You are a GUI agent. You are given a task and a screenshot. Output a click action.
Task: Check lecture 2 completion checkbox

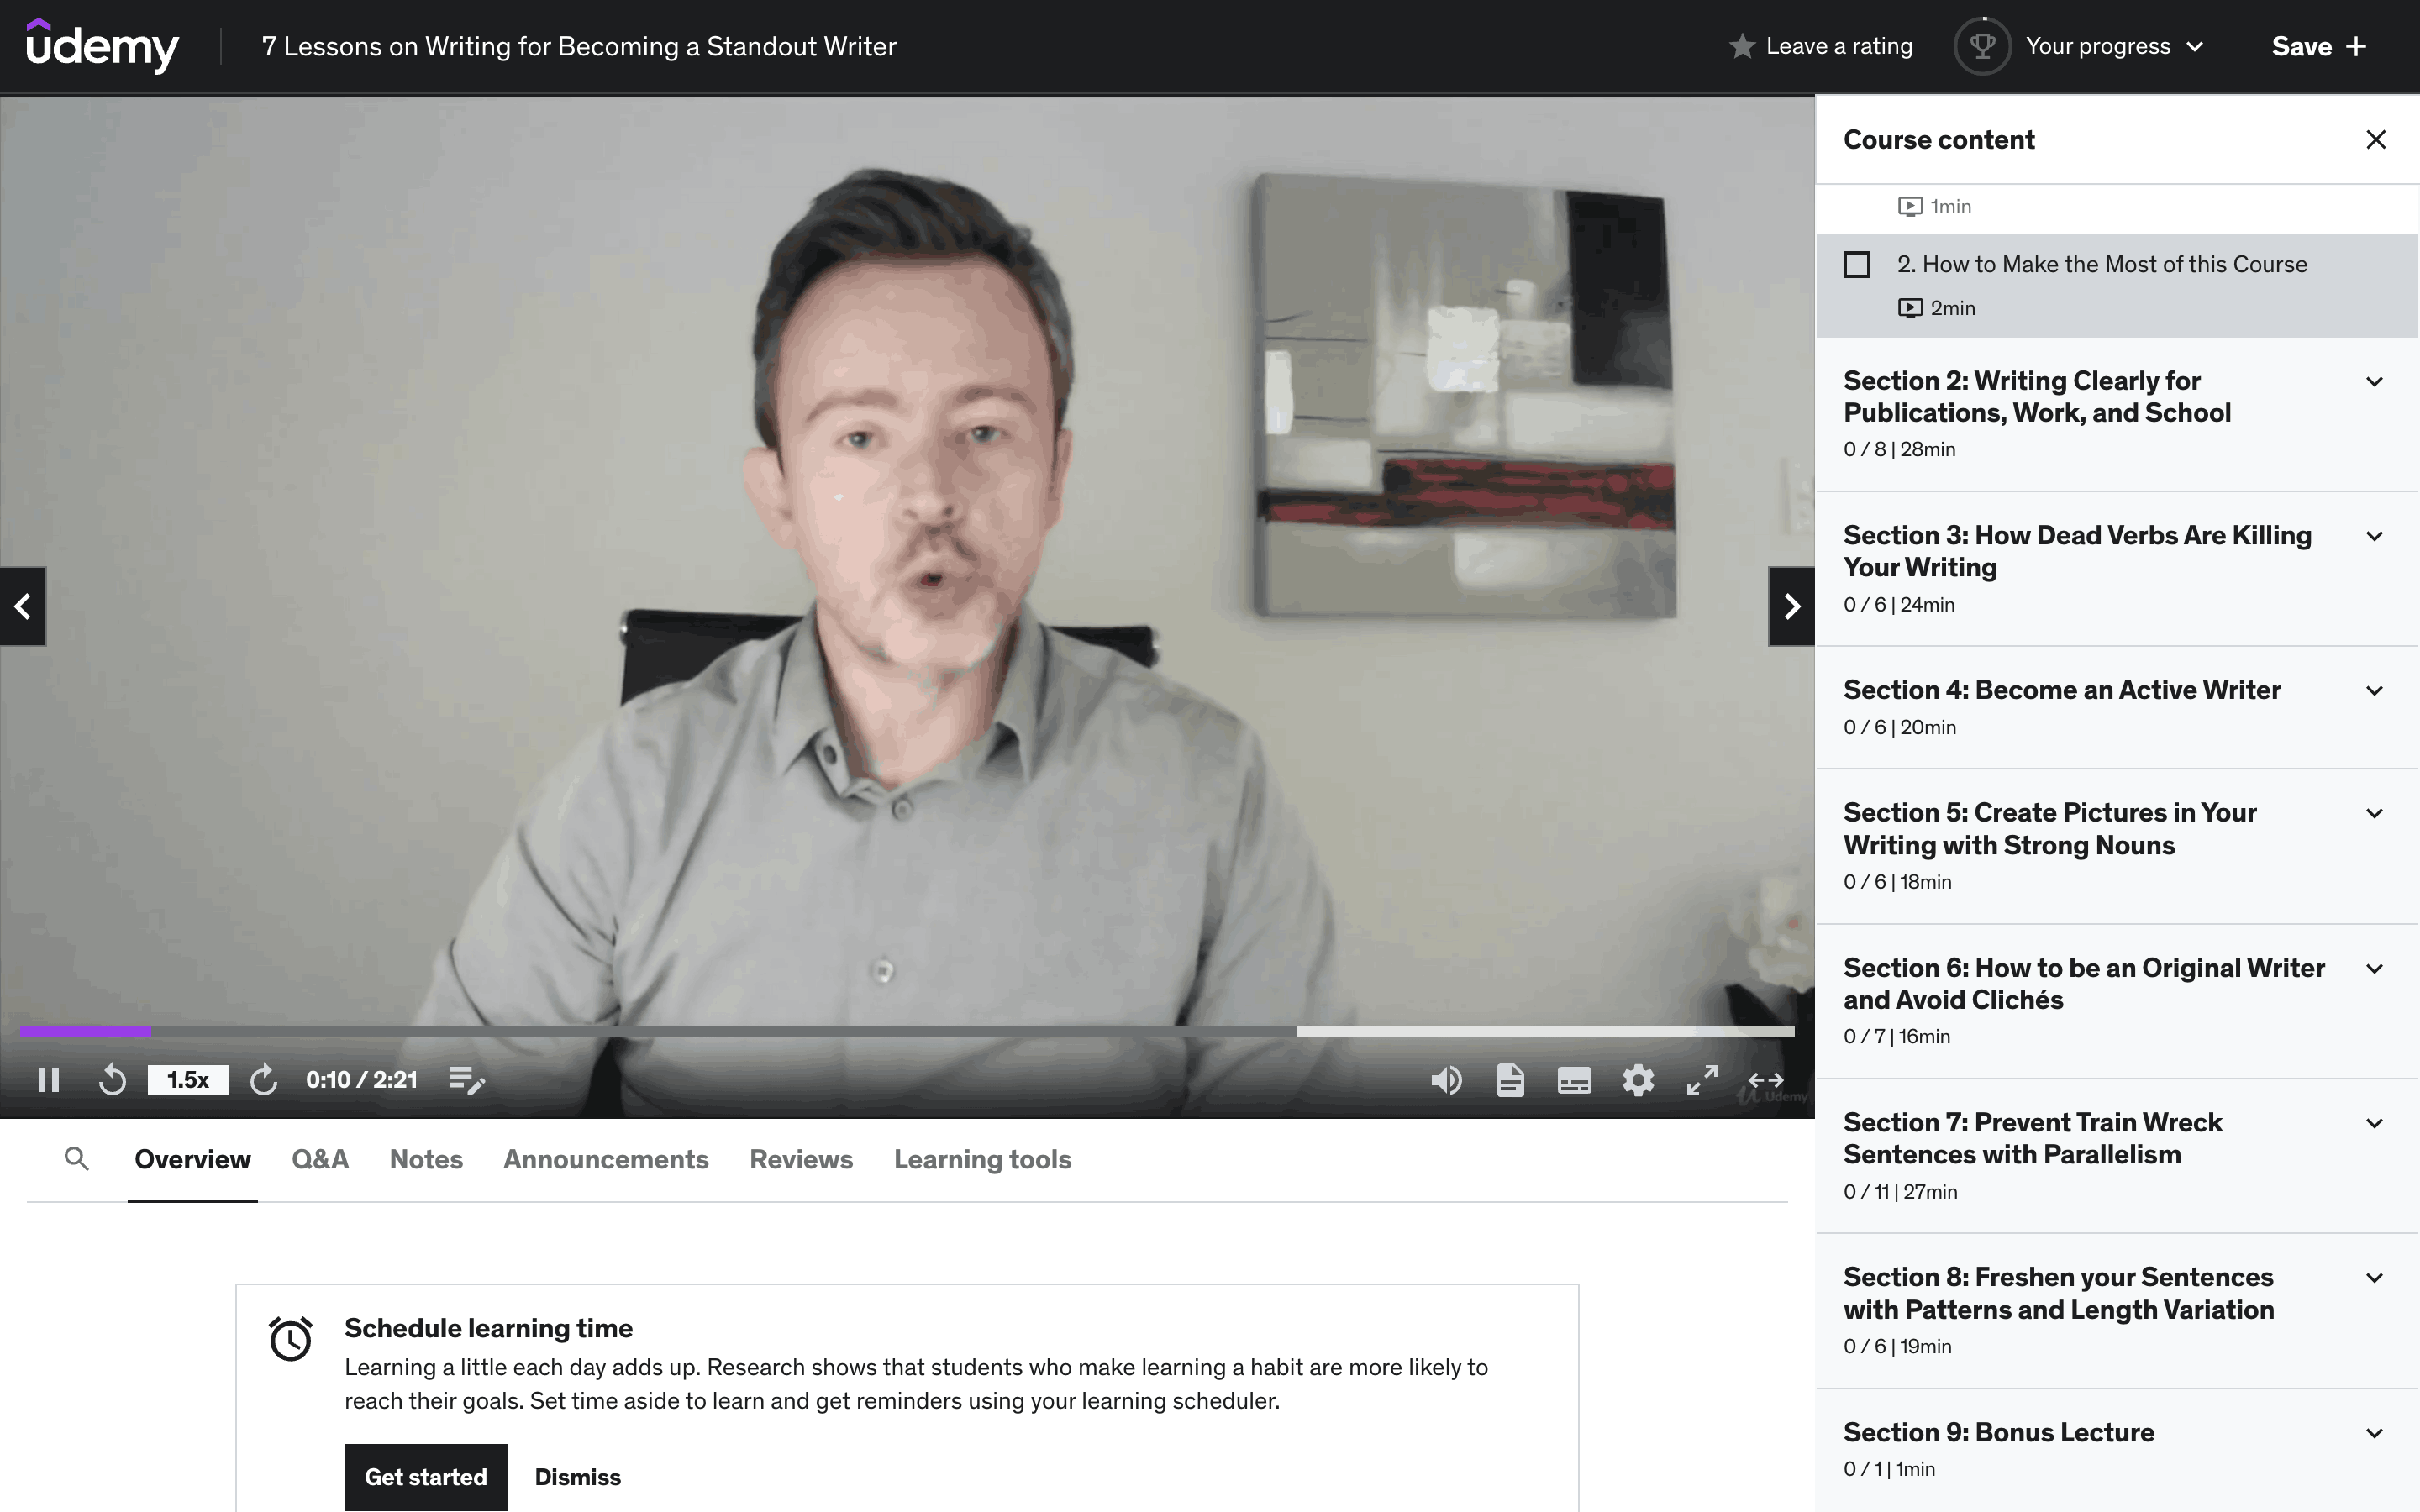click(1857, 265)
